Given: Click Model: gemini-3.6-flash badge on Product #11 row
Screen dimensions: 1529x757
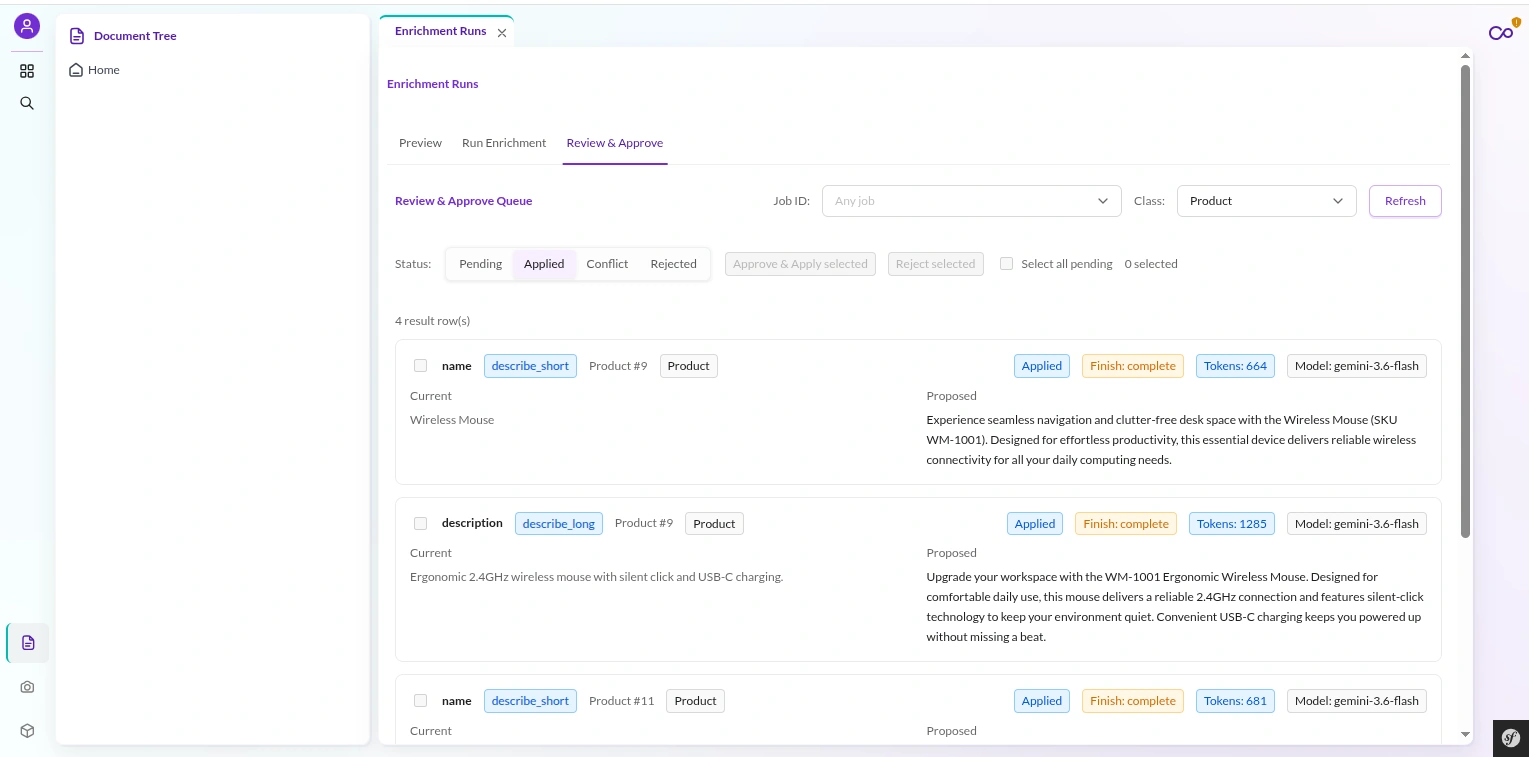Looking at the screenshot, I should (1357, 701).
